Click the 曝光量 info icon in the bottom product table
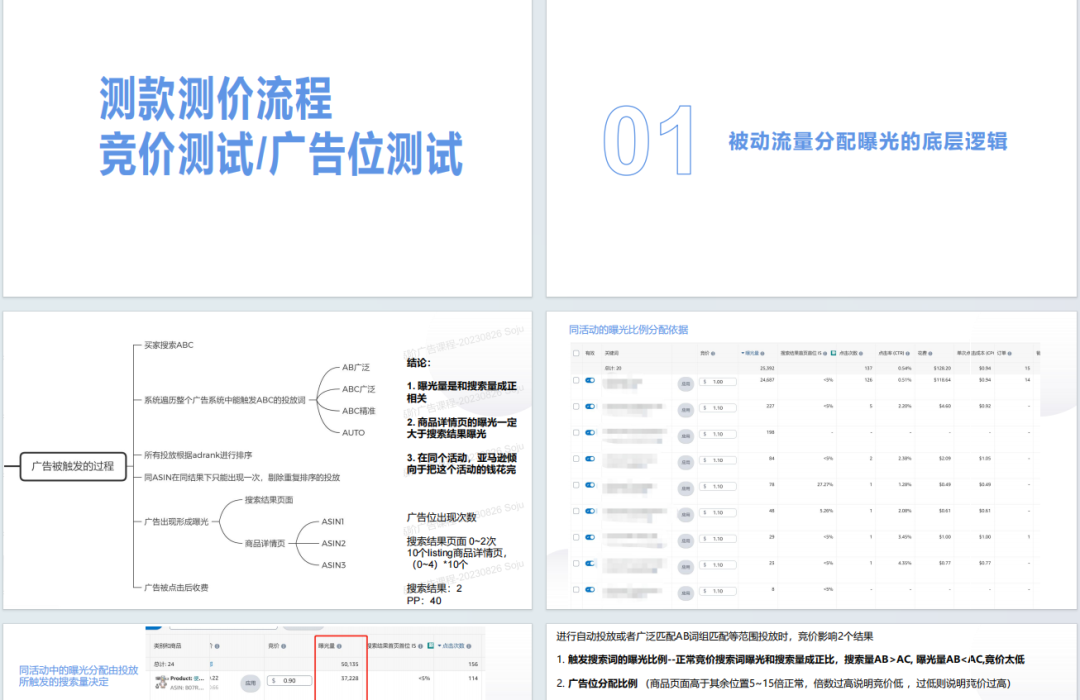The width and height of the screenshot is (1080, 700). click(x=340, y=645)
